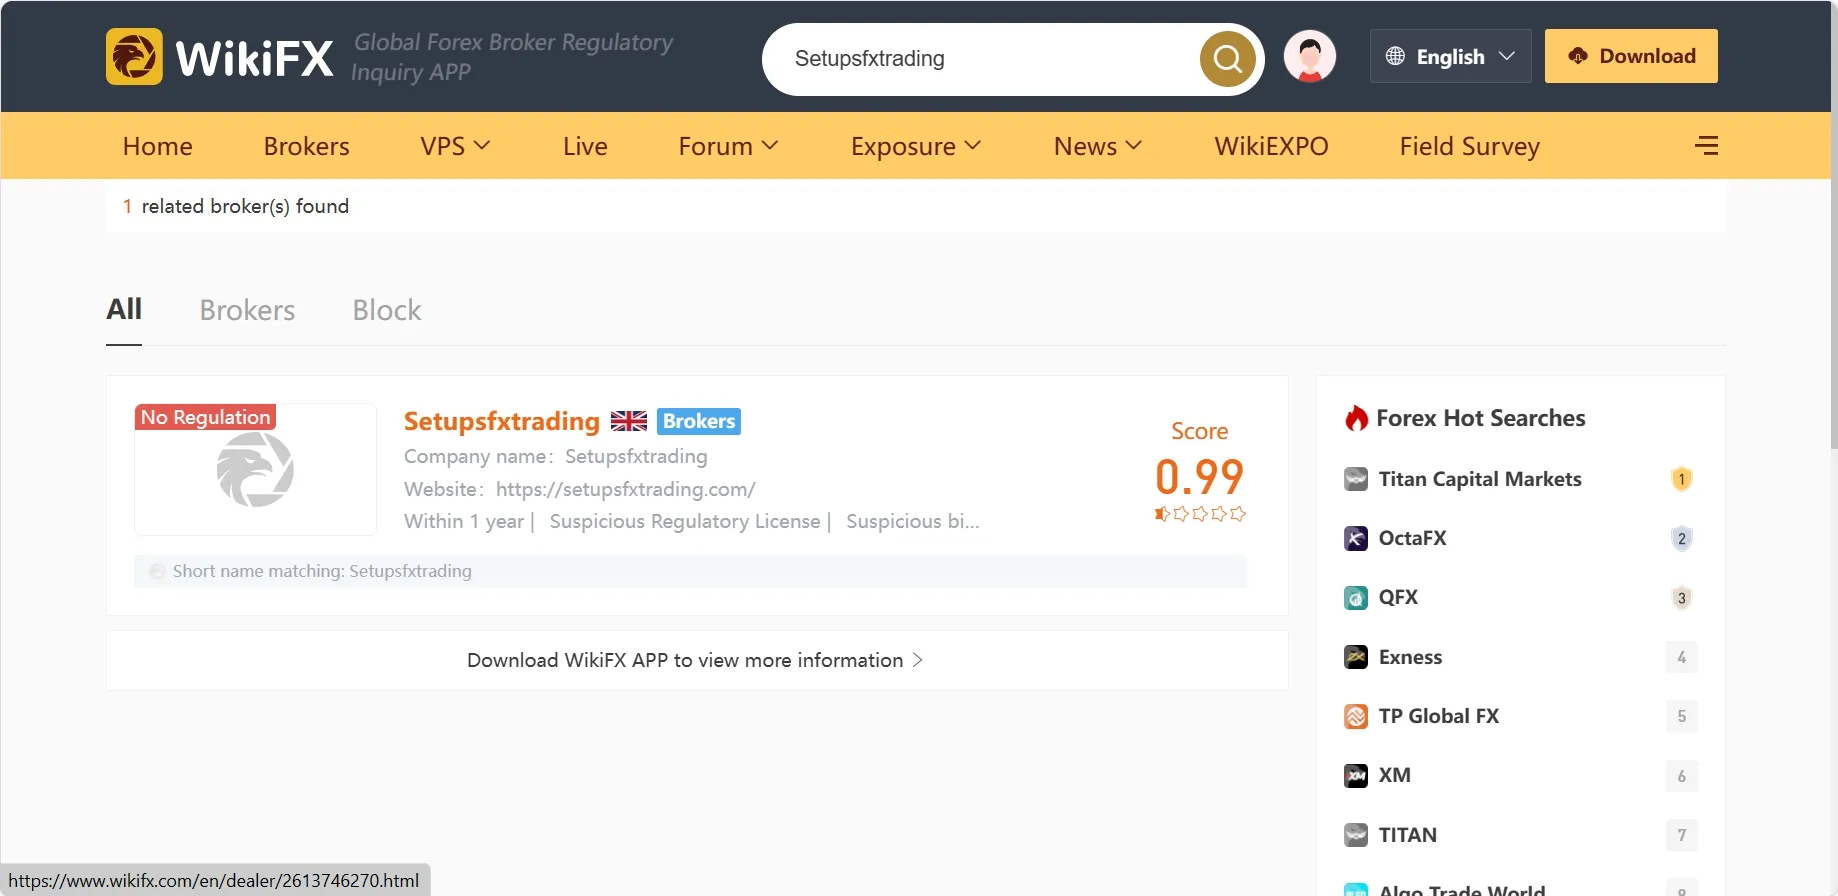1838x896 pixels.
Task: Open Exness hot search link
Action: click(x=1410, y=657)
